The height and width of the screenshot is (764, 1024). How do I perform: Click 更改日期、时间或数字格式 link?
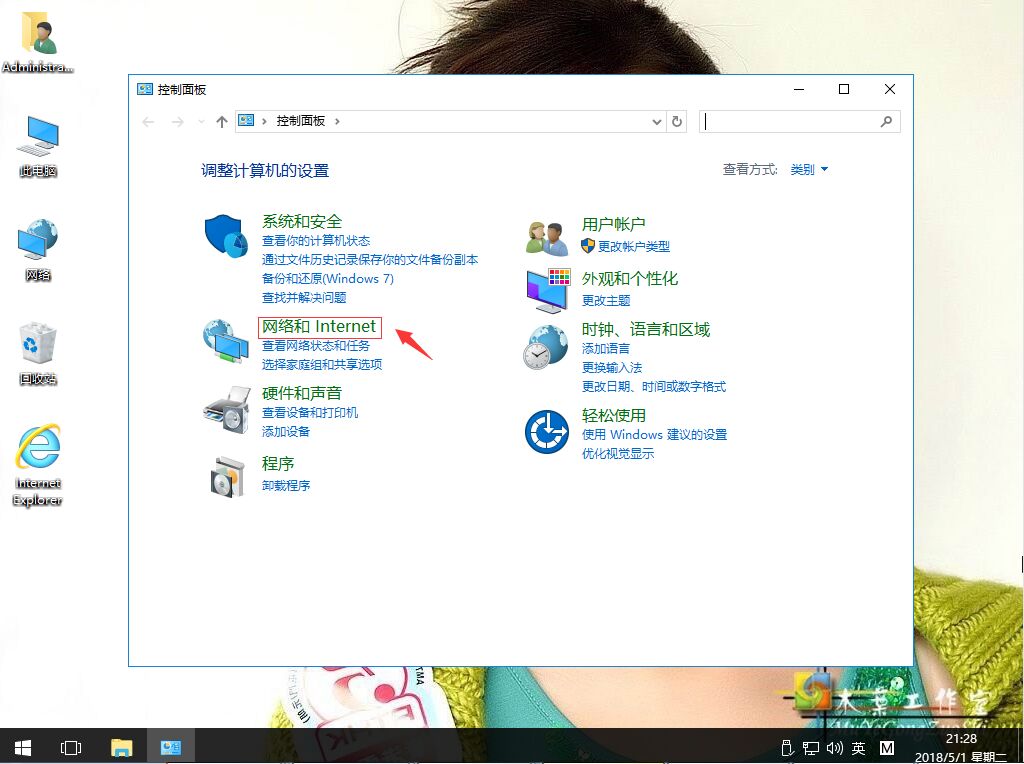(654, 387)
